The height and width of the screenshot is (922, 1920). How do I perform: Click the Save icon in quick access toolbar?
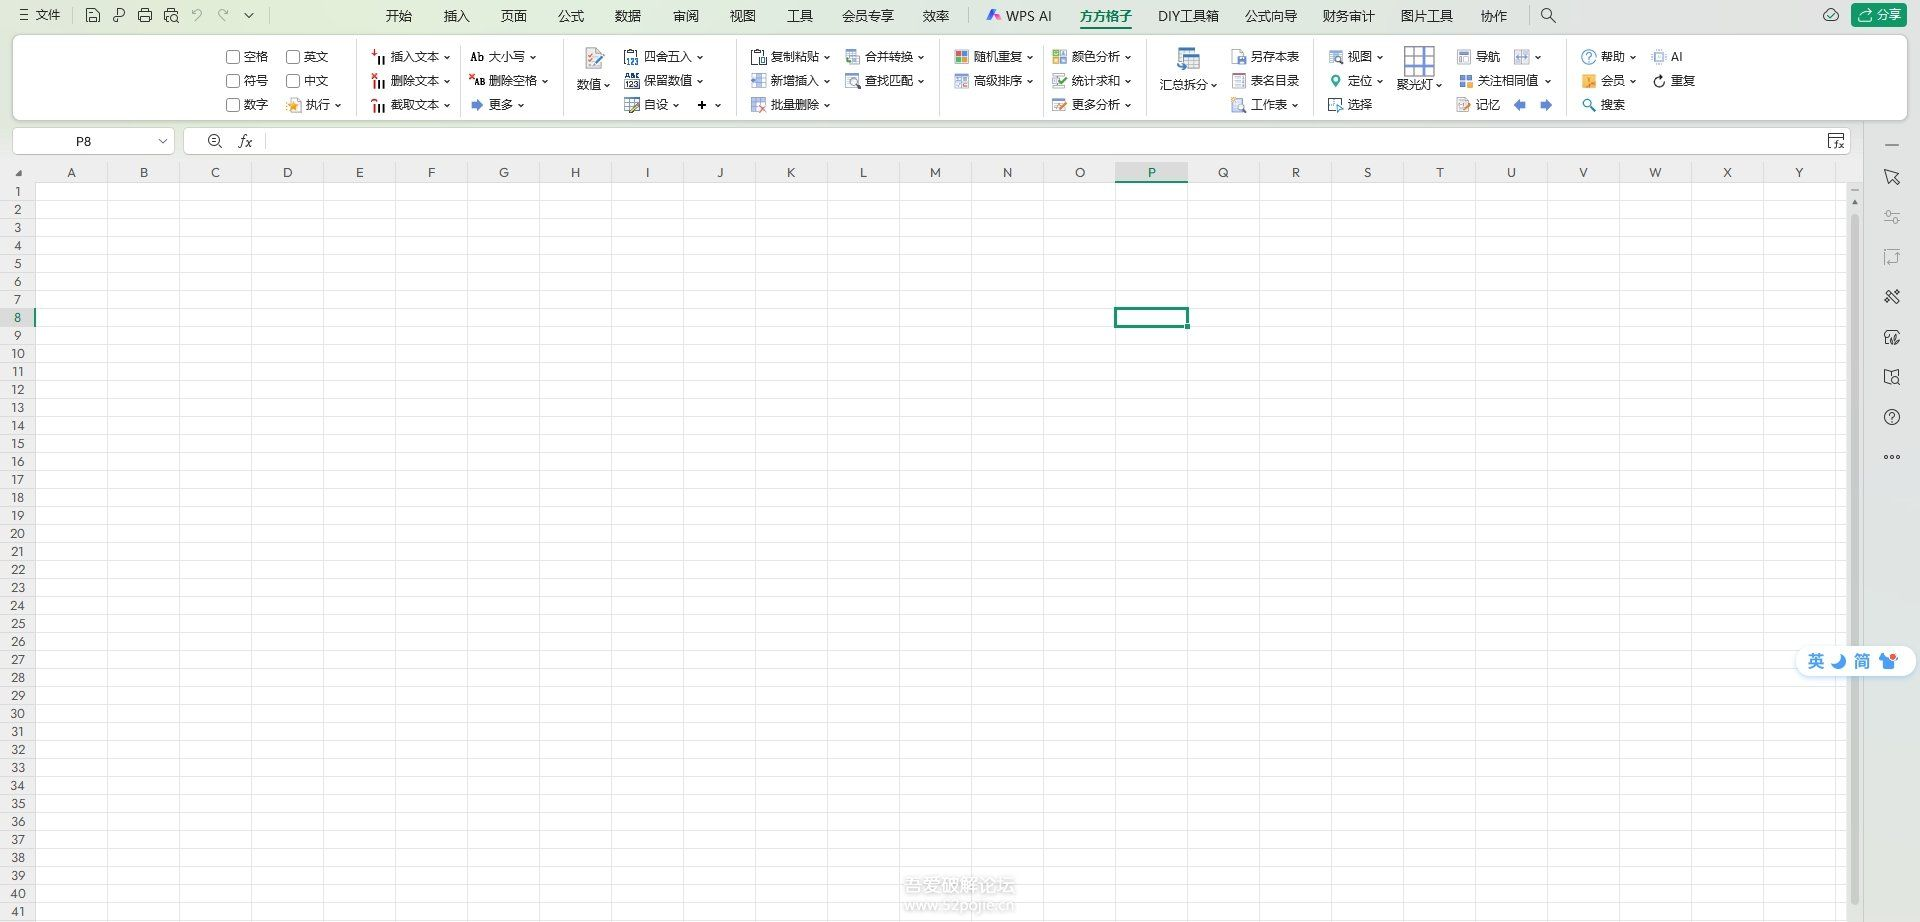click(92, 15)
